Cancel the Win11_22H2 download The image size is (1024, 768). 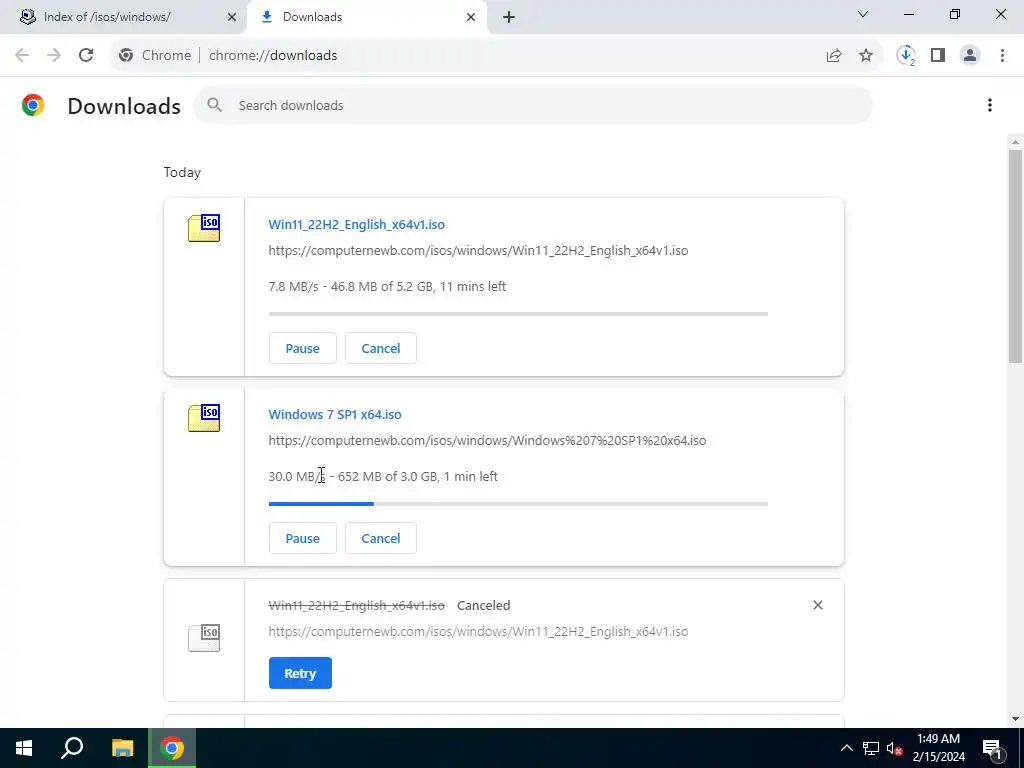point(381,348)
